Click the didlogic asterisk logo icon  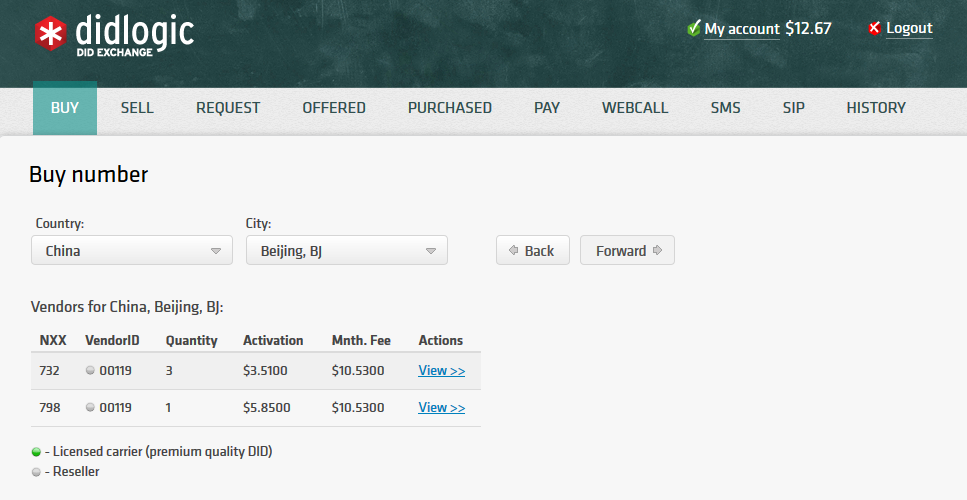coord(48,34)
